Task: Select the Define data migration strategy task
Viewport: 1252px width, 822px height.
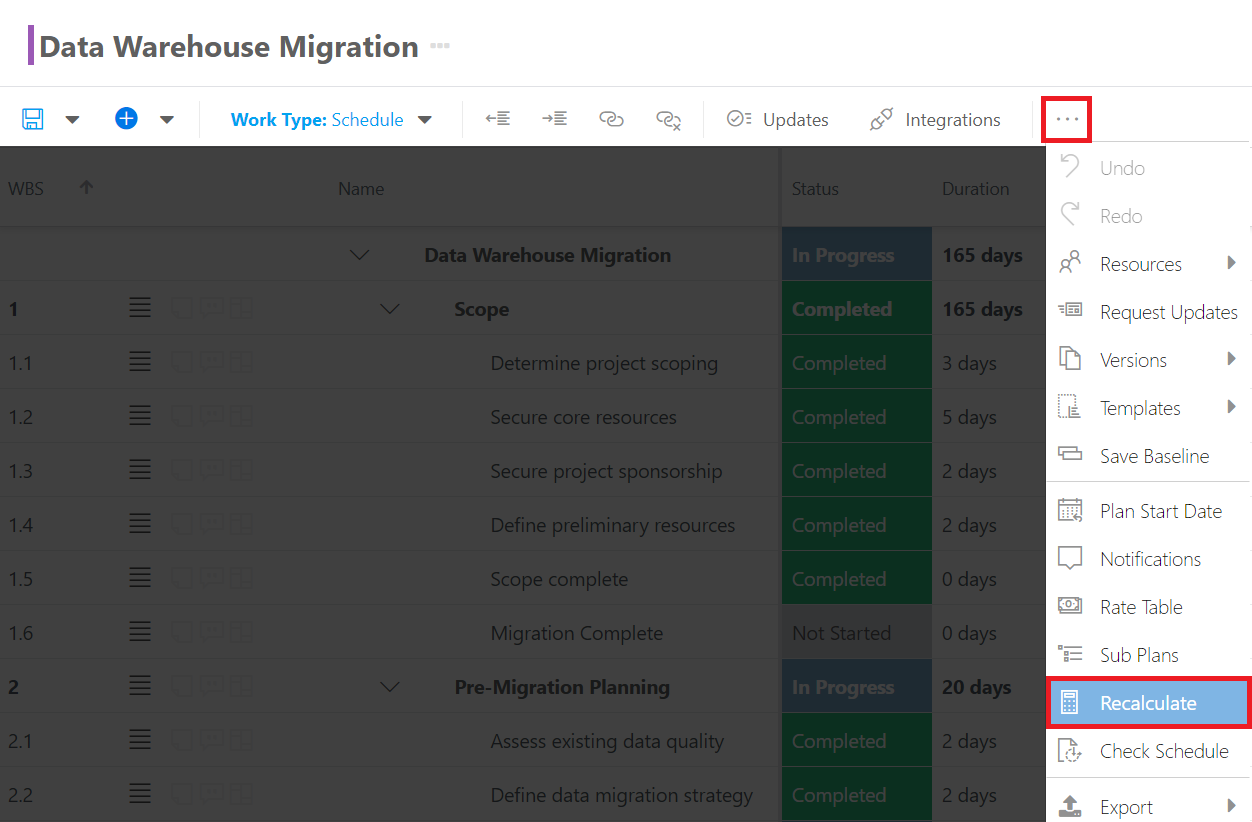Action: click(621, 795)
